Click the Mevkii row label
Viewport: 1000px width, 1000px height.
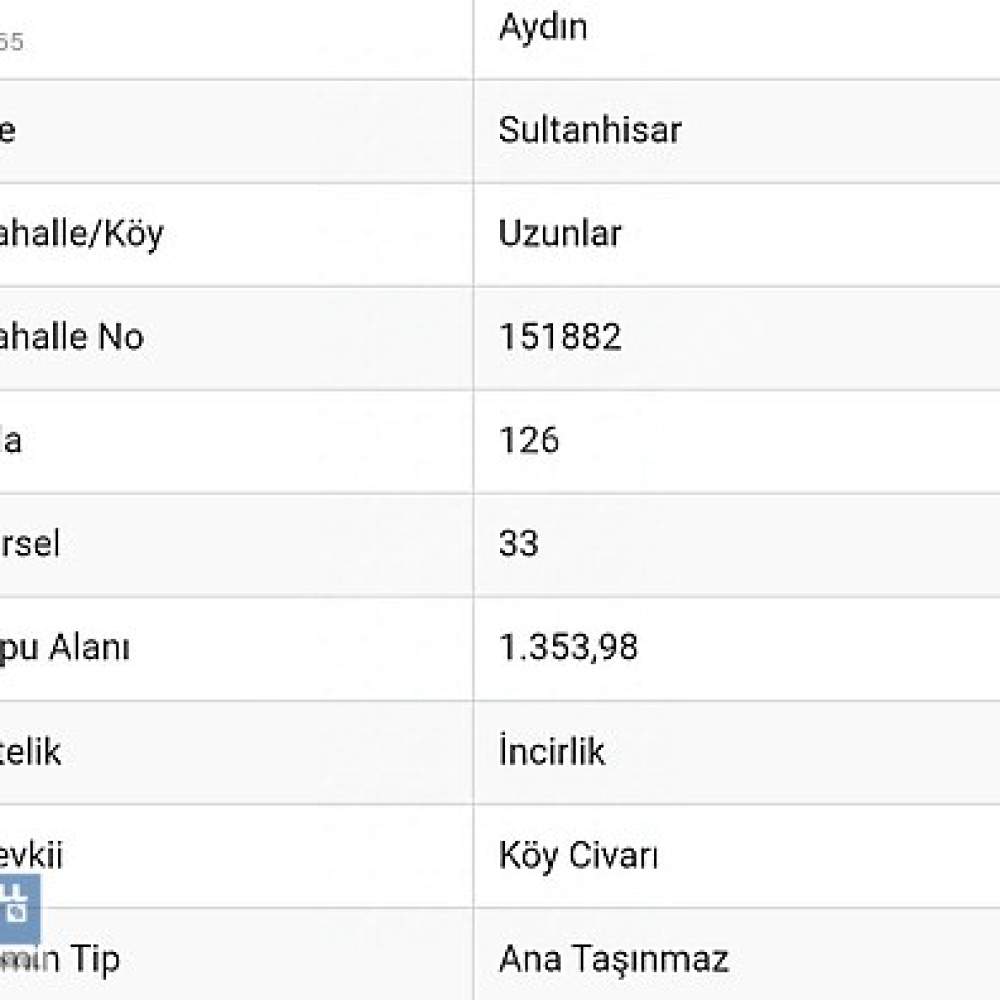31,855
